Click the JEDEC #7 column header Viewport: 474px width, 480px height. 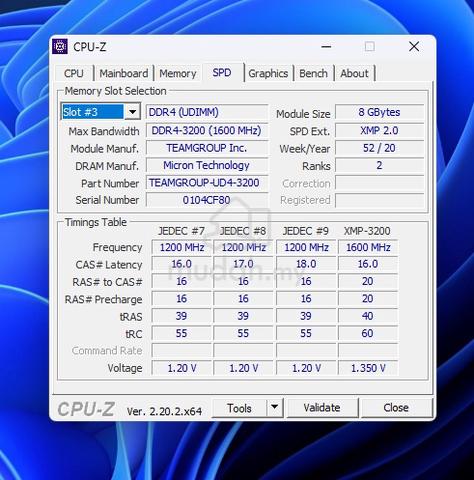pyautogui.click(x=182, y=231)
